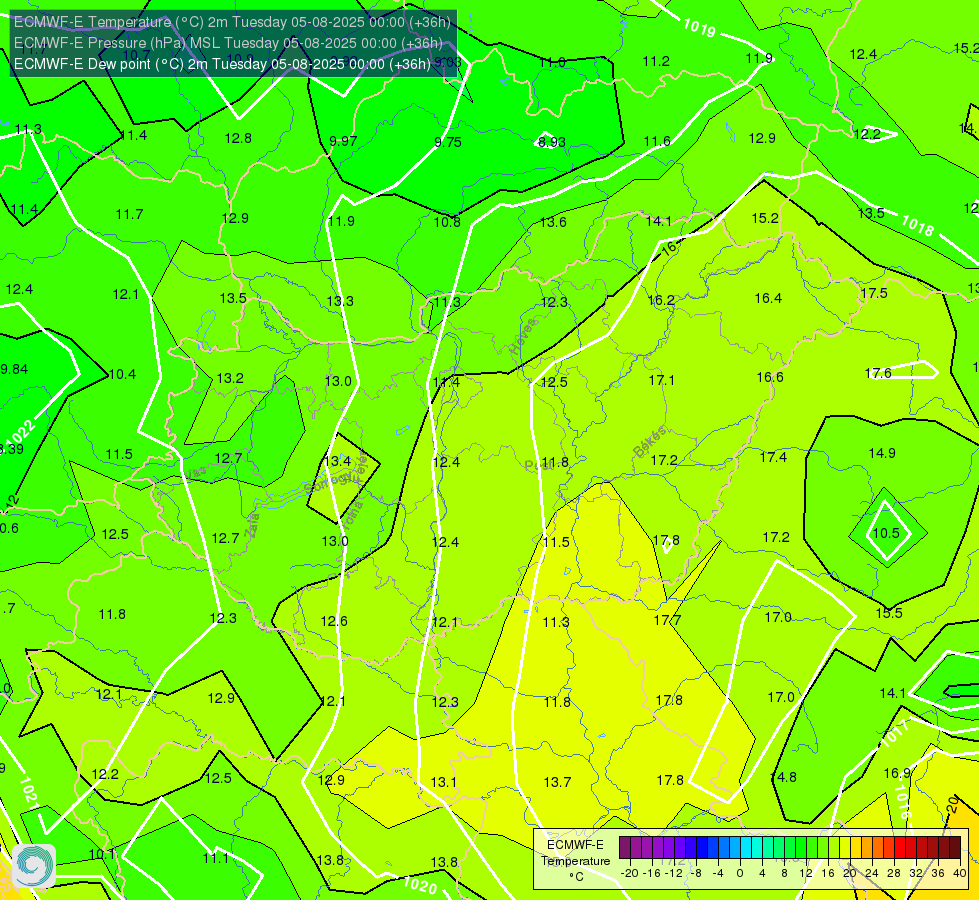Select the ECMWF-E Temperature 2m header line
Viewport: 979px width, 900px height.
pyautogui.click(x=232, y=22)
